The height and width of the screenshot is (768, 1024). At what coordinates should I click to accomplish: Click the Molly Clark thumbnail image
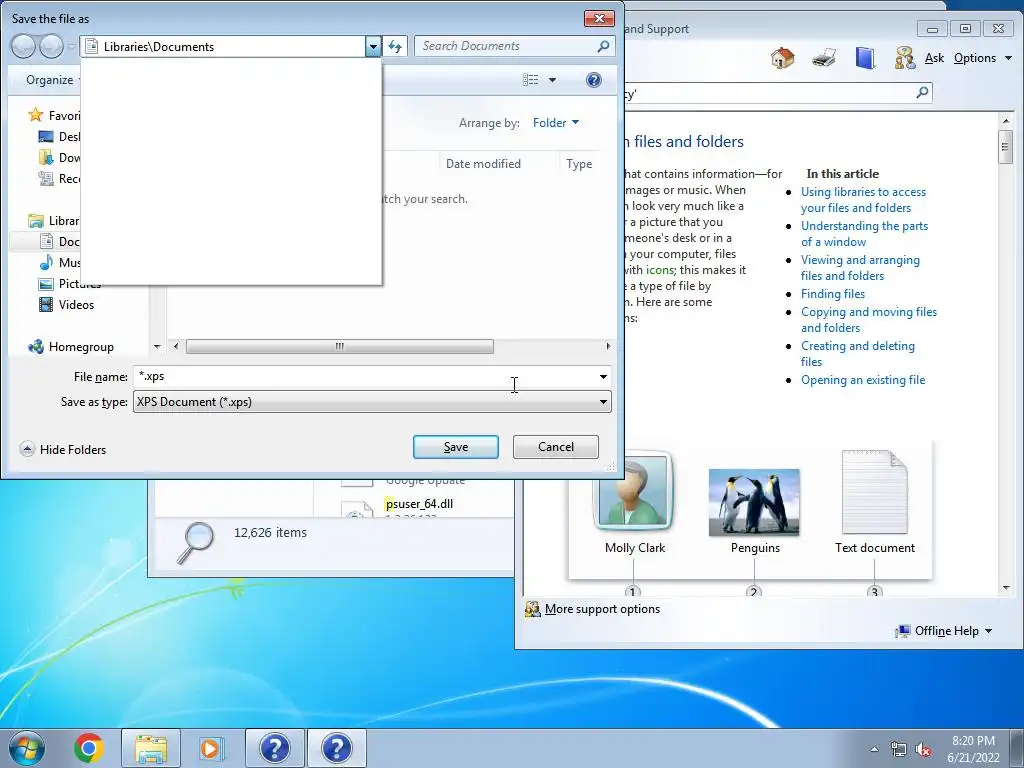tap(633, 491)
